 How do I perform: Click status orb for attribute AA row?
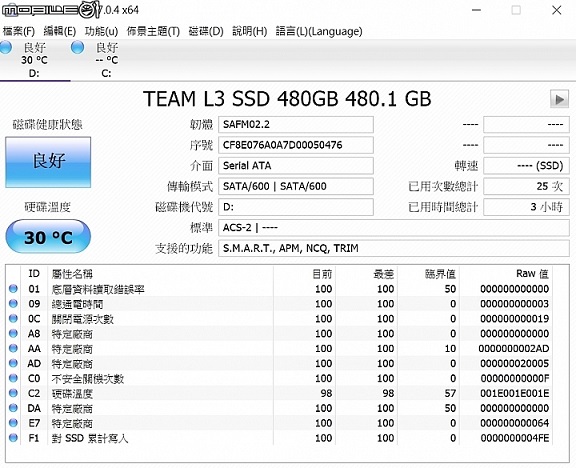coord(14,348)
